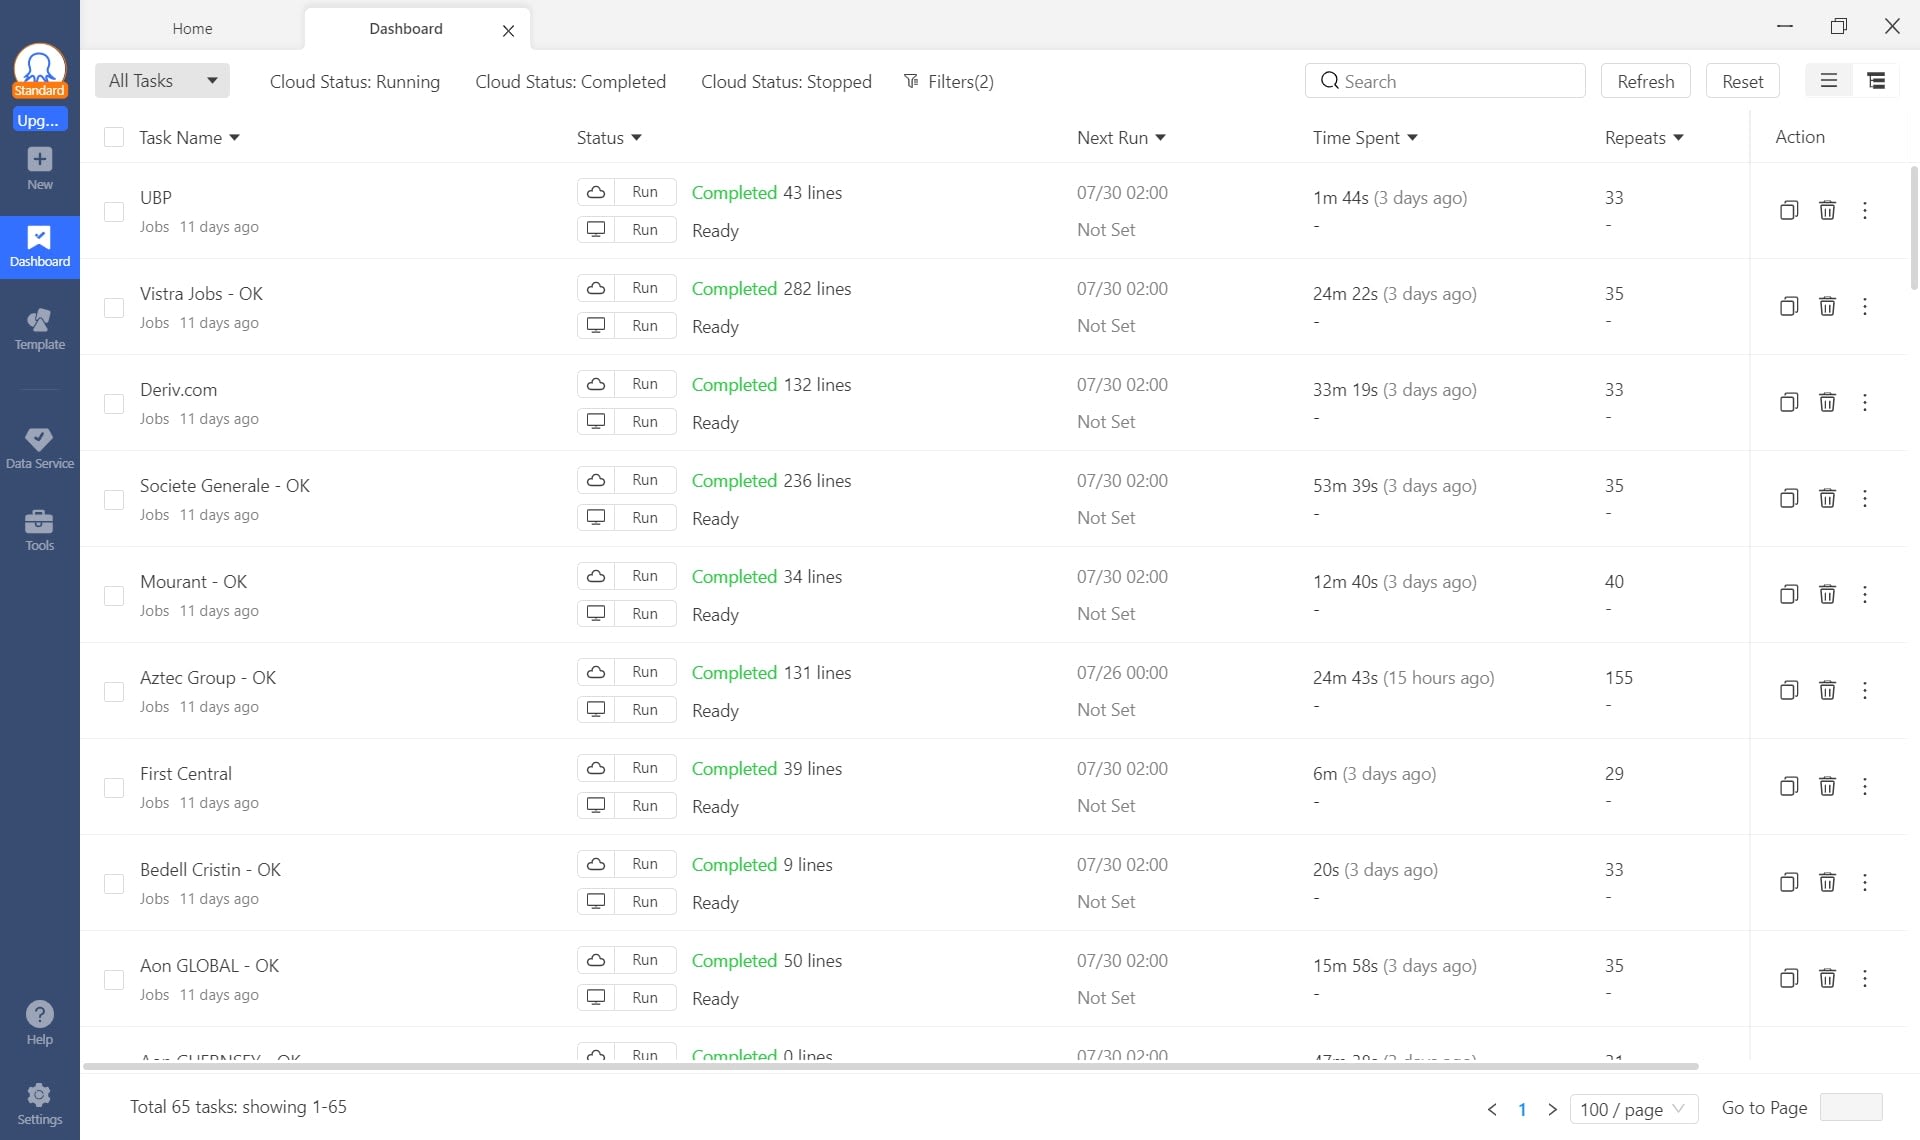Duplicate the Vistra Jobs - OK task
This screenshot has width=1920, height=1140.
(1789, 306)
